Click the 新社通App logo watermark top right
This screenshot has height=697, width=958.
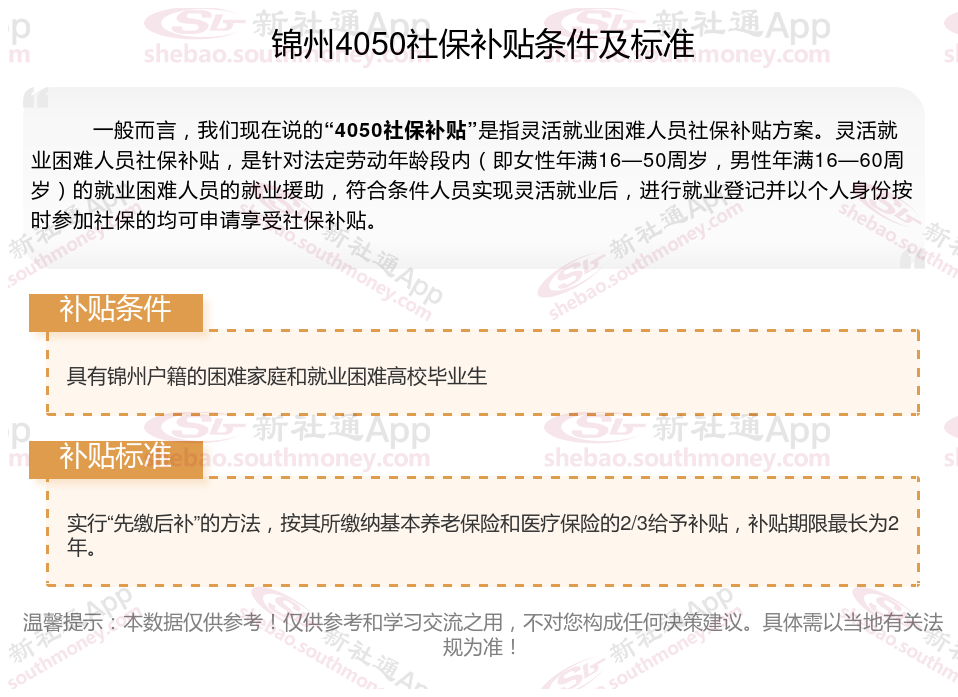pyautogui.click(x=687, y=24)
